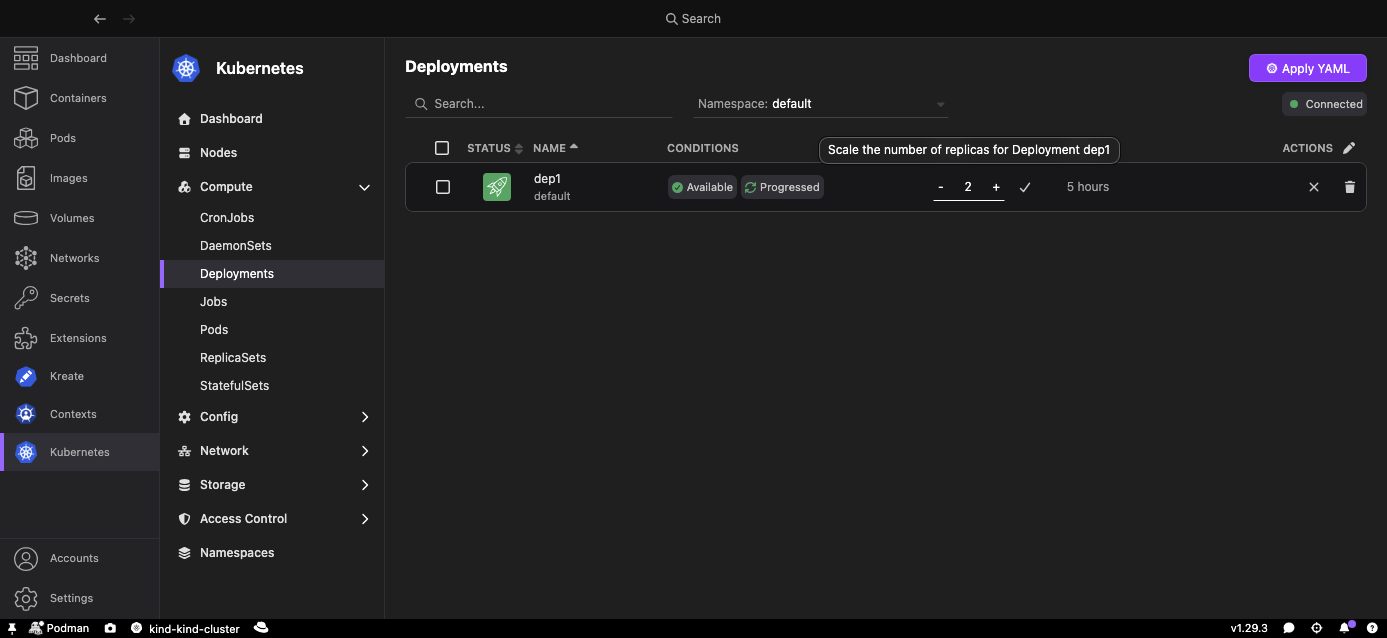1387x638 pixels.
Task: Open Jobs under Compute
Action: click(x=214, y=302)
